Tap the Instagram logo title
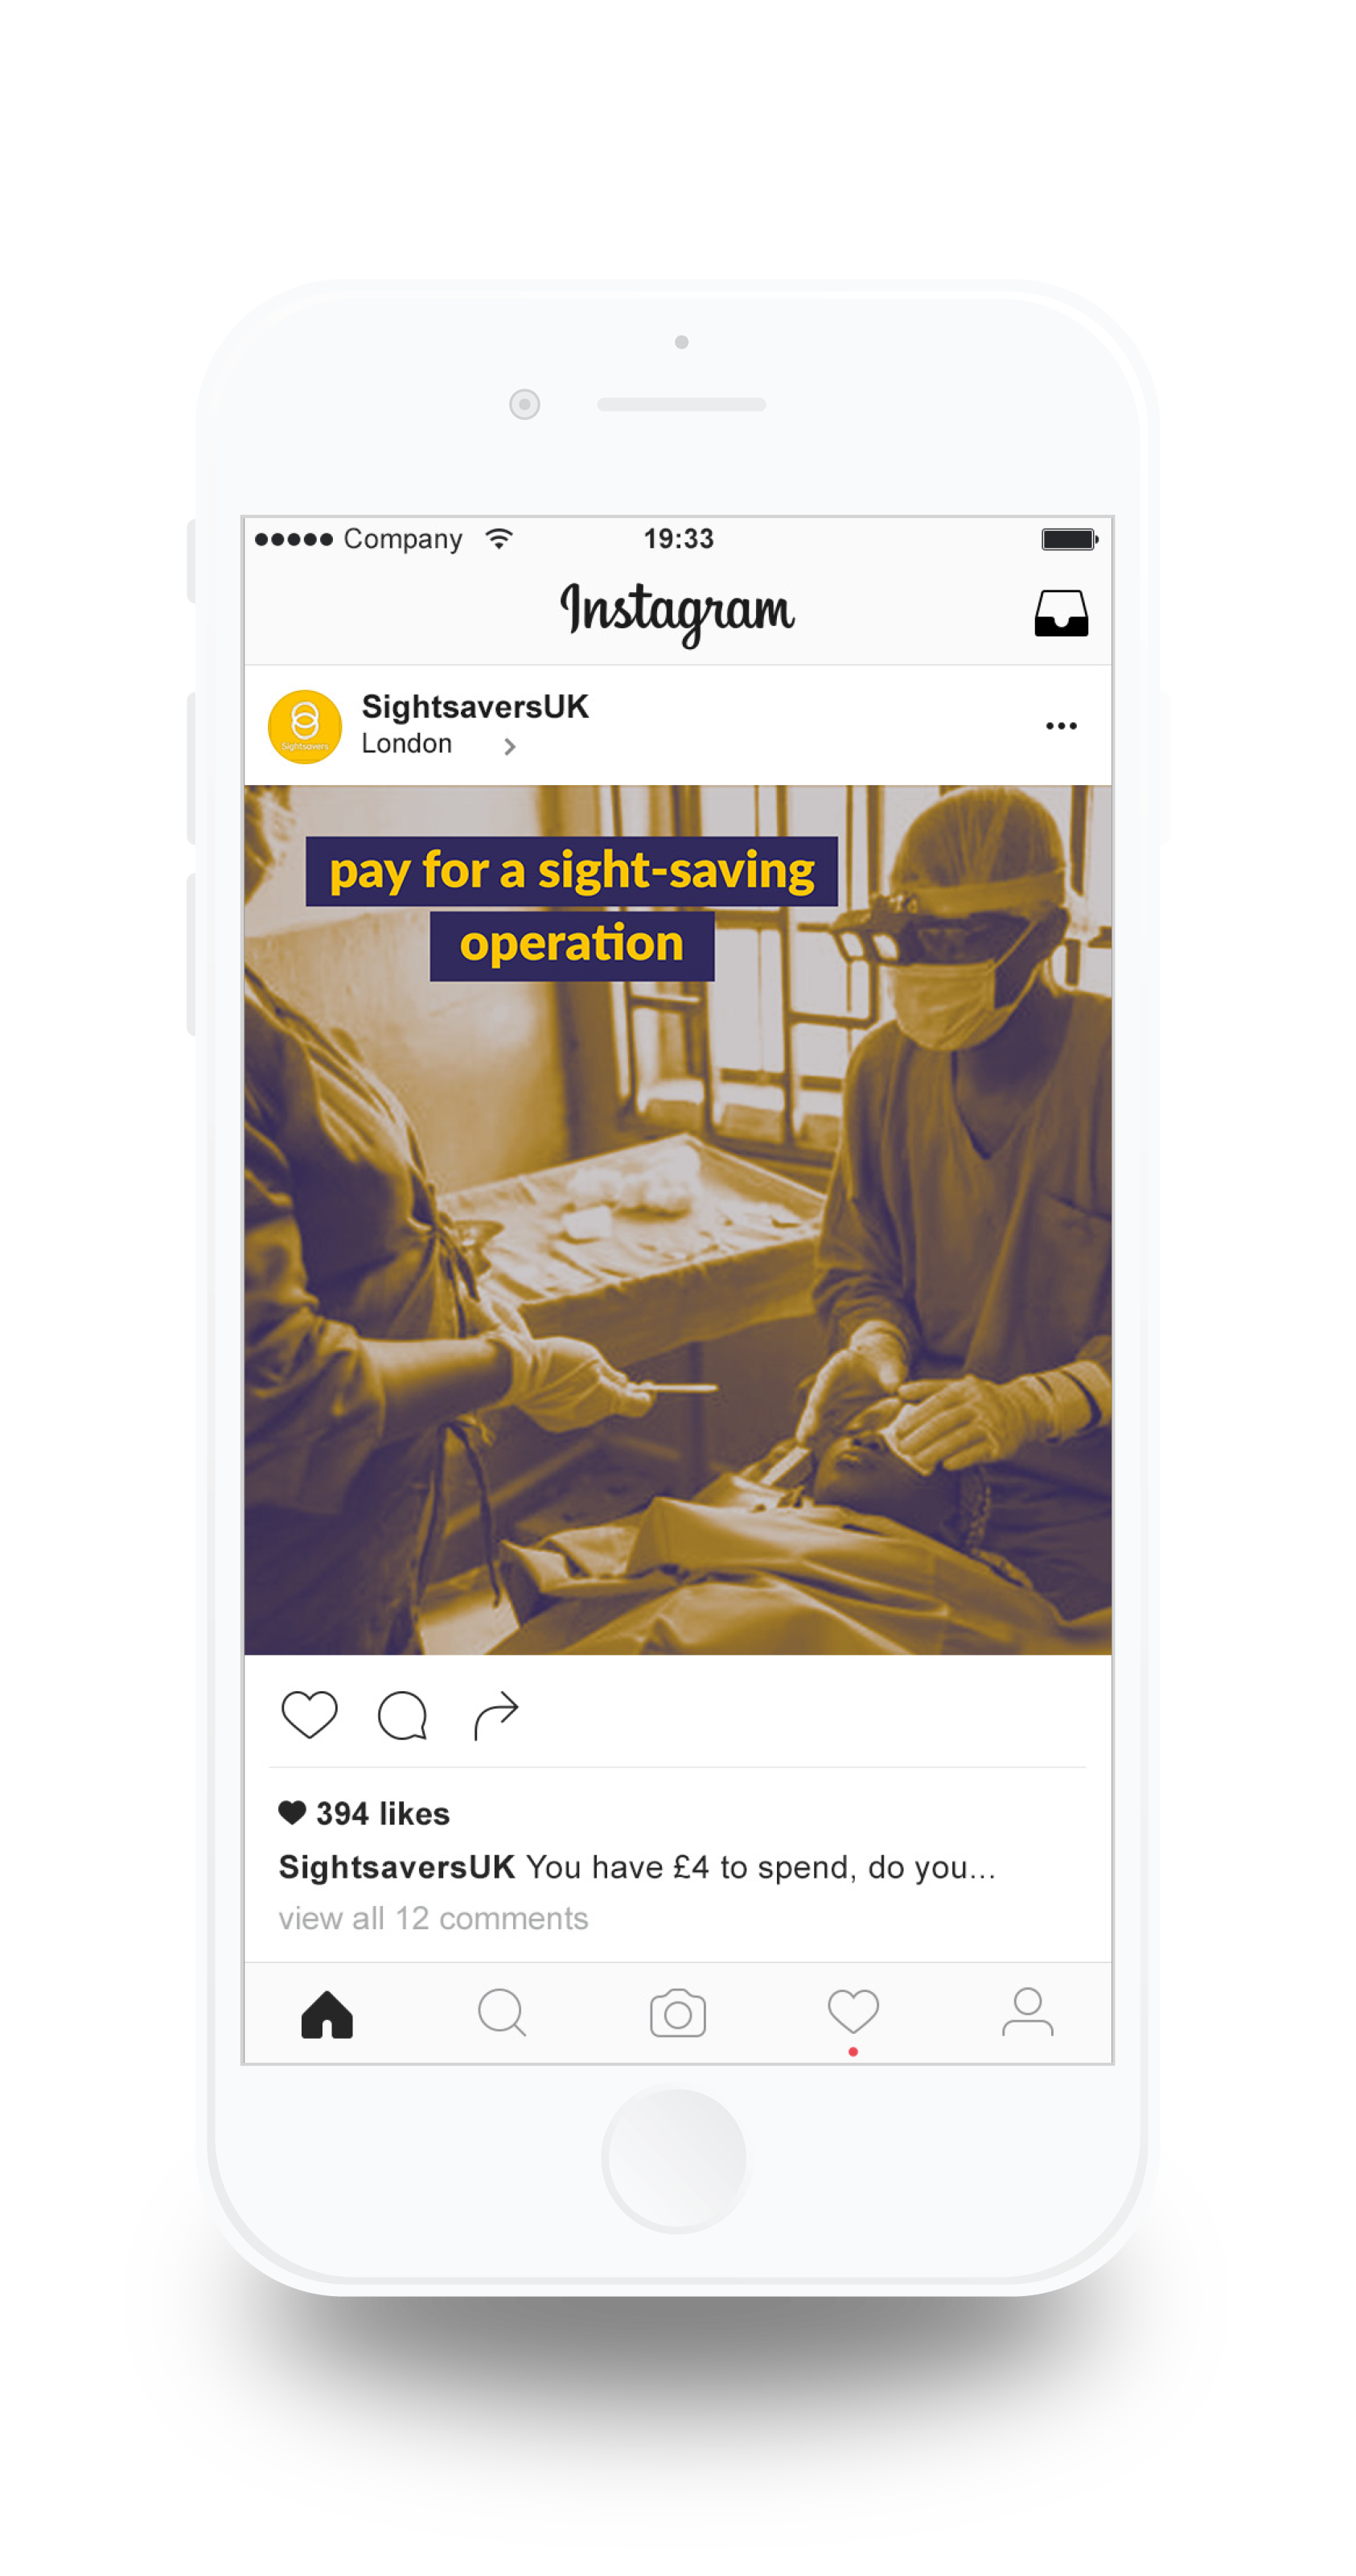Viewport: 1356px width, 2576px height. [x=677, y=612]
